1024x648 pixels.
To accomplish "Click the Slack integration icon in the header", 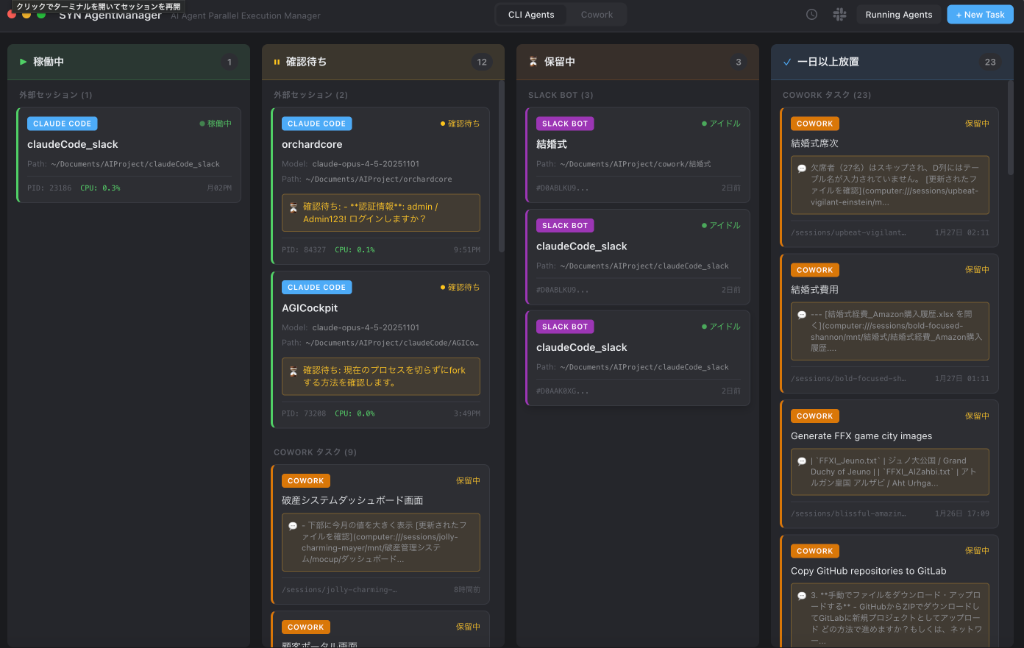I will pyautogui.click(x=839, y=14).
